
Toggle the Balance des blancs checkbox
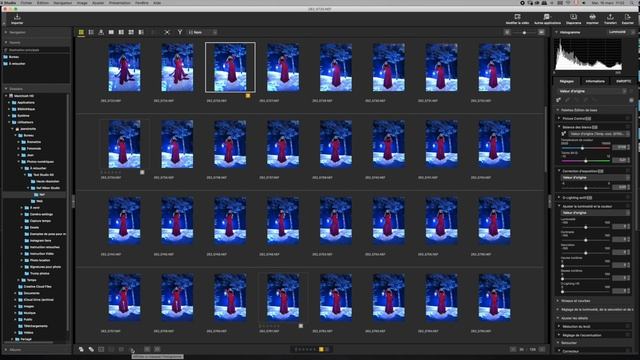[628, 127]
